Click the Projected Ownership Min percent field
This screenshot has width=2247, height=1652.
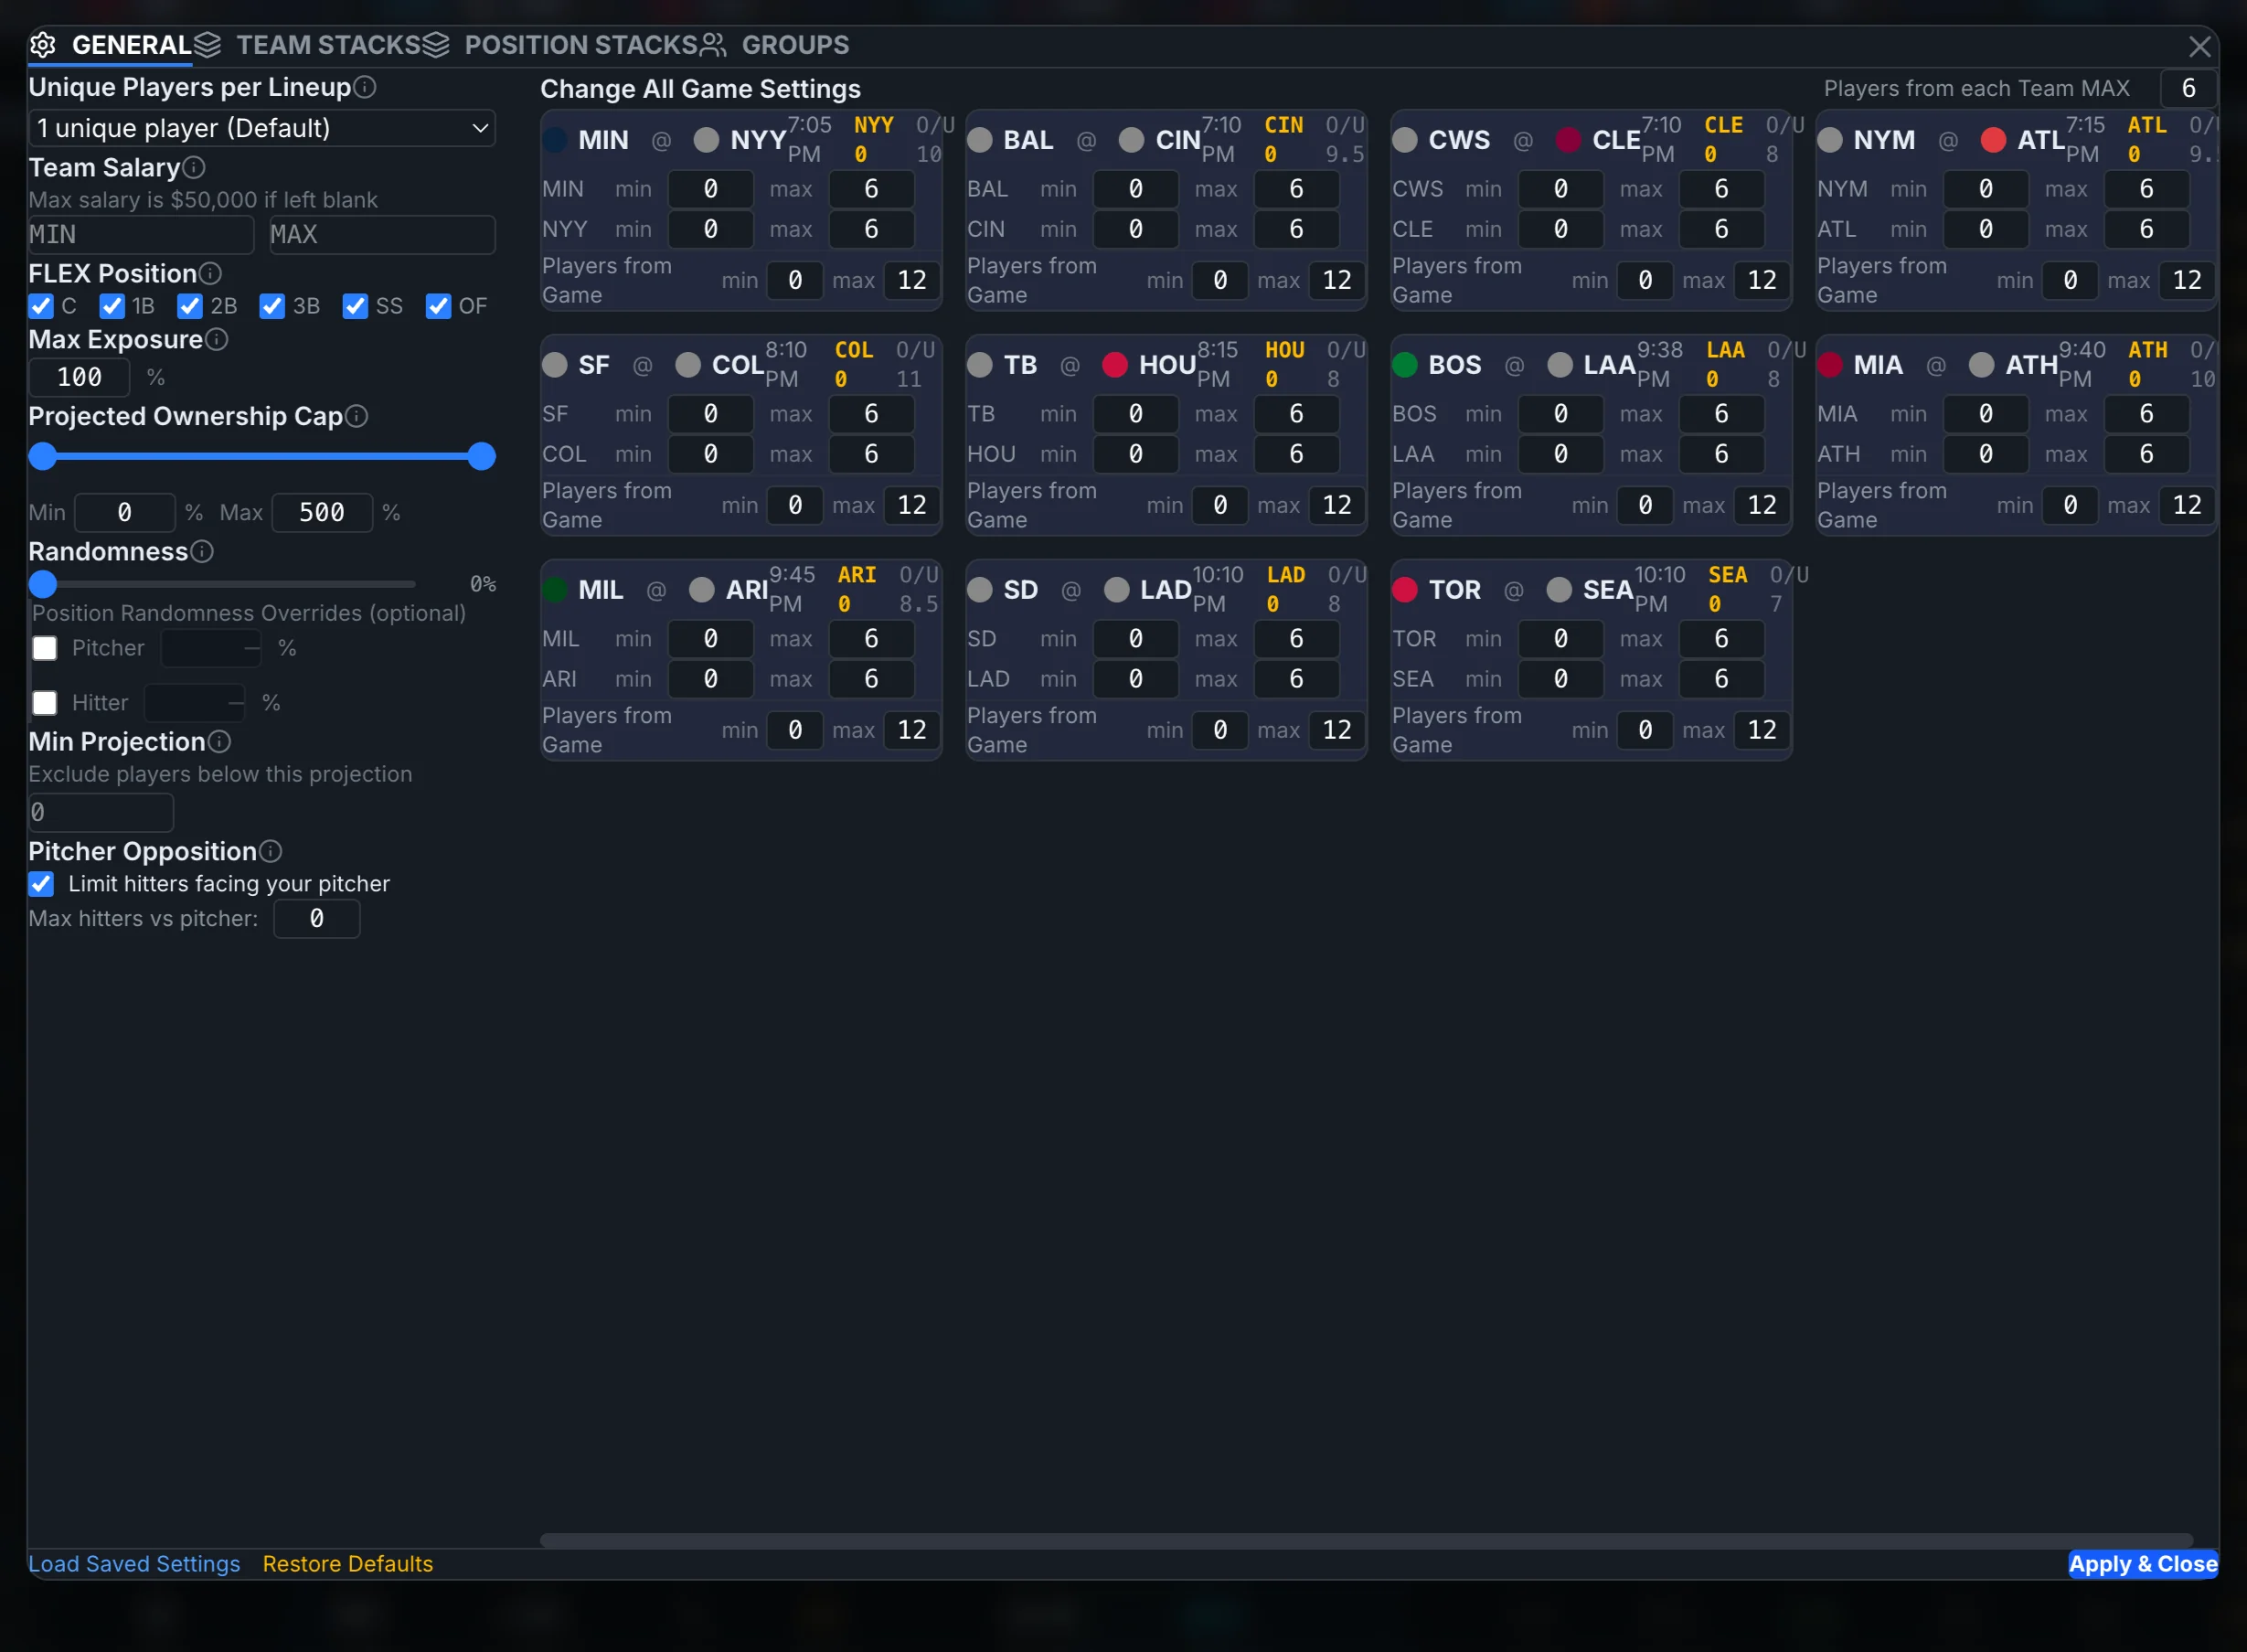click(x=125, y=513)
